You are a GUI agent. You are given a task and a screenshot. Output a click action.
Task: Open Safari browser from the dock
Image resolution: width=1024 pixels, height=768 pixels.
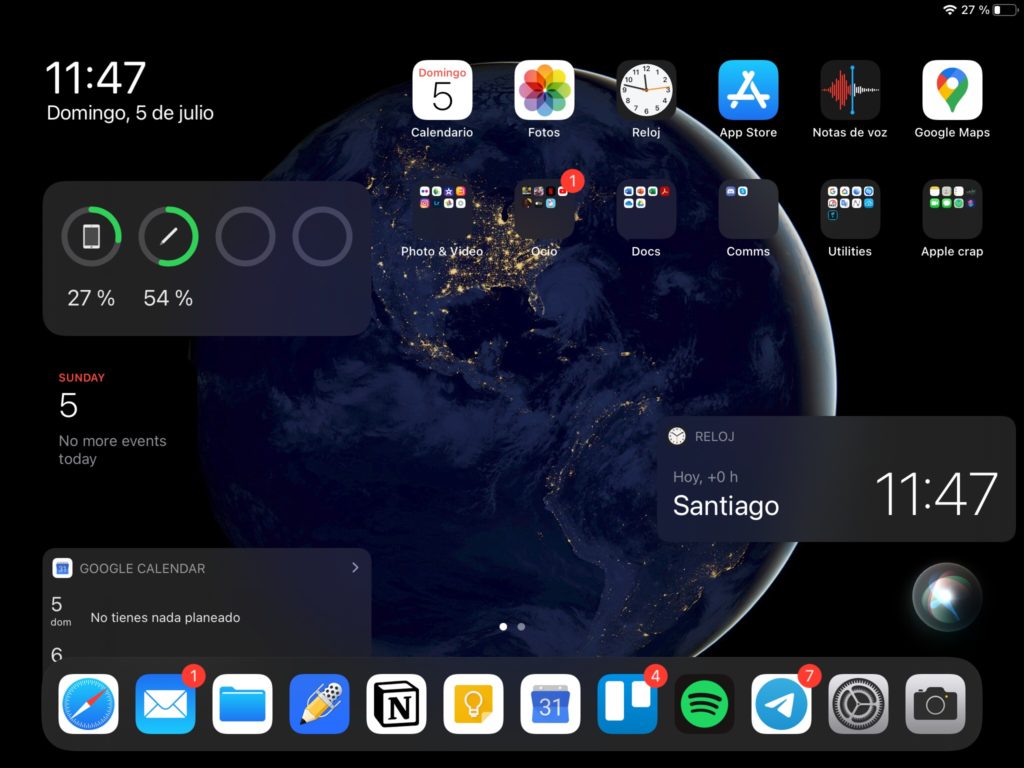[x=88, y=704]
